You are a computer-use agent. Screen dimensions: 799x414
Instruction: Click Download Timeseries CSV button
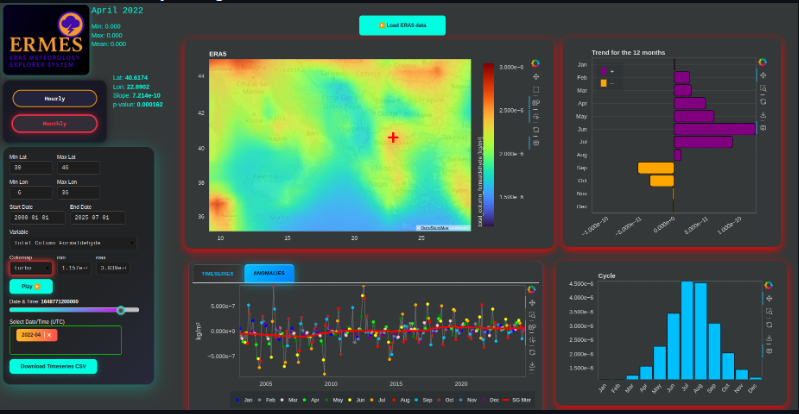53,366
